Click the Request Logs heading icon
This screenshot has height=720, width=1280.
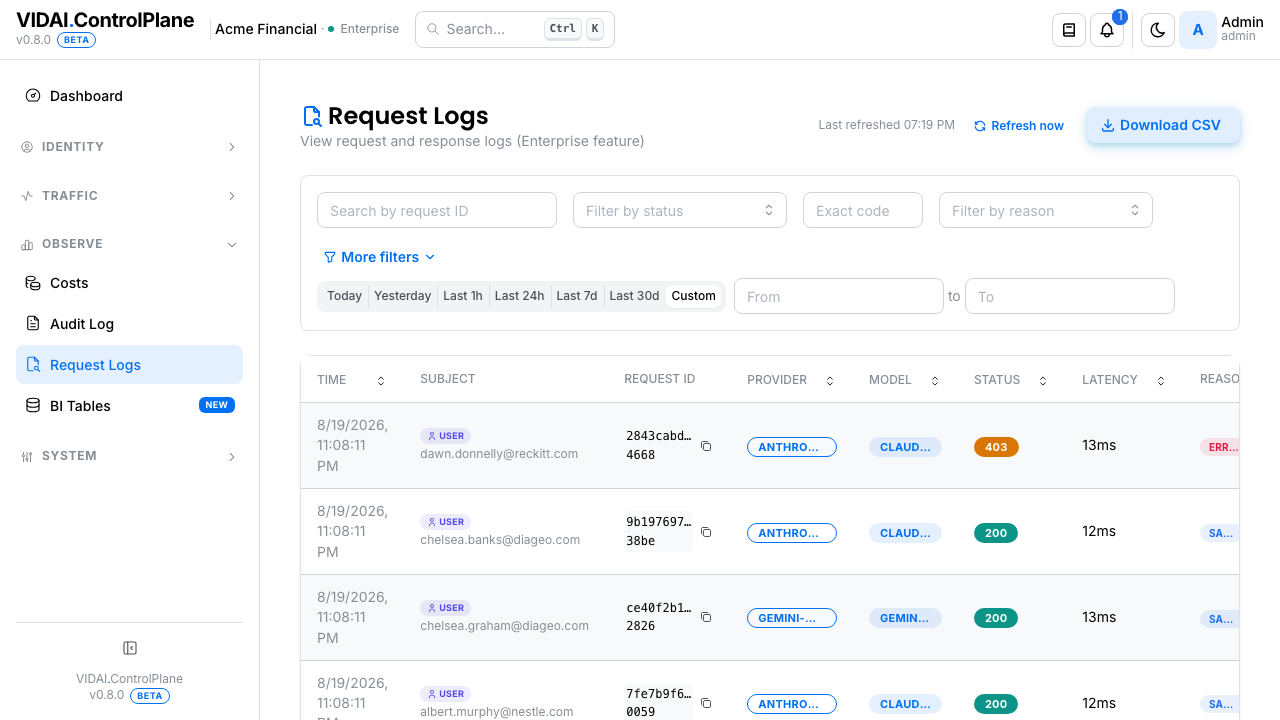tap(312, 116)
